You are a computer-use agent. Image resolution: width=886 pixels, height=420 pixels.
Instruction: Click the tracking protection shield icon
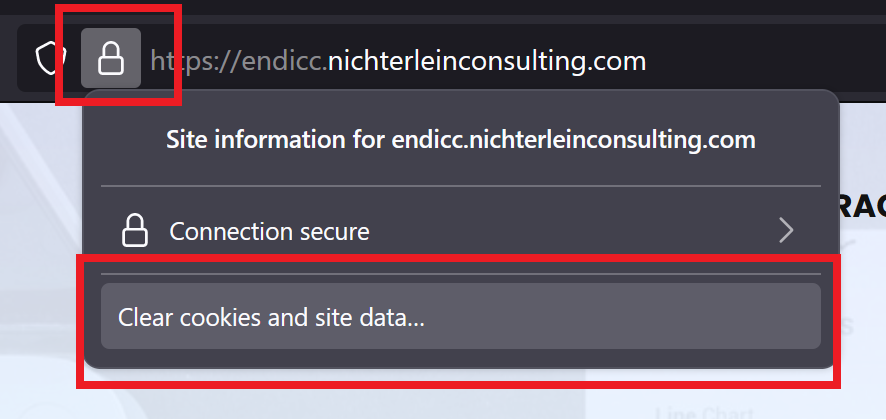(49, 59)
